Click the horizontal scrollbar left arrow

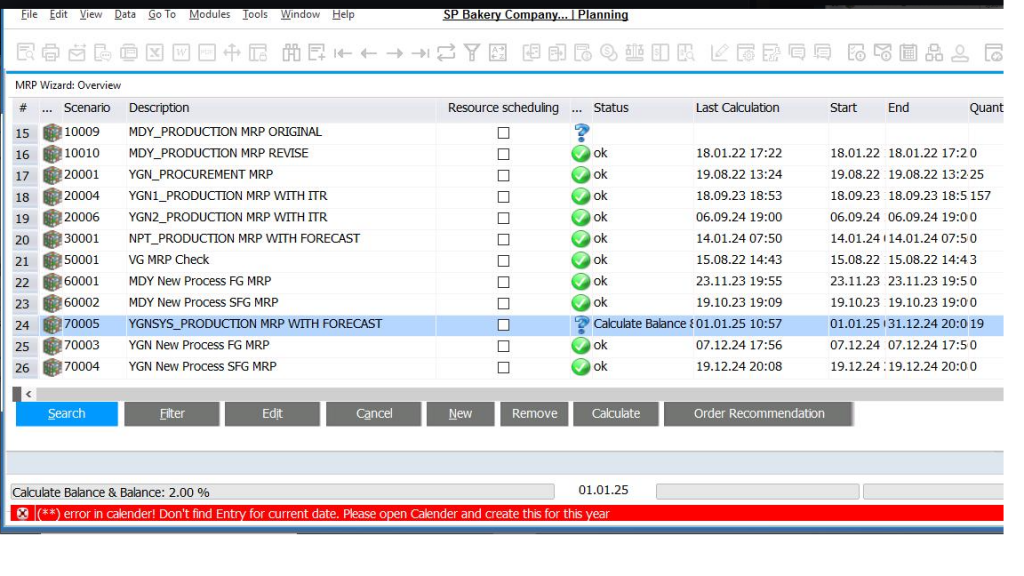28,395
